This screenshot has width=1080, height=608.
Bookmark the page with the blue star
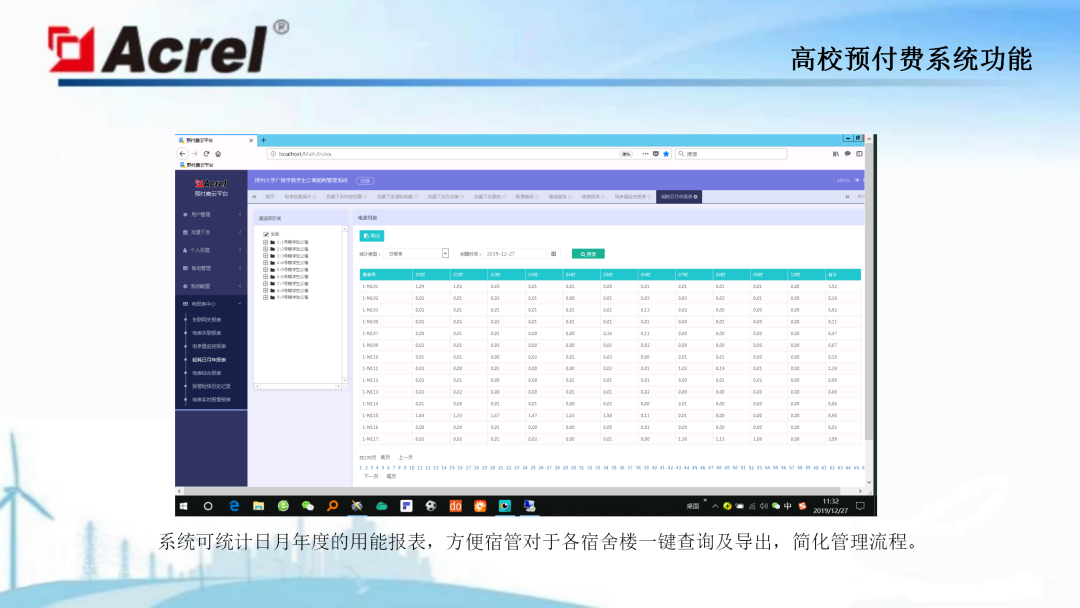[666, 154]
